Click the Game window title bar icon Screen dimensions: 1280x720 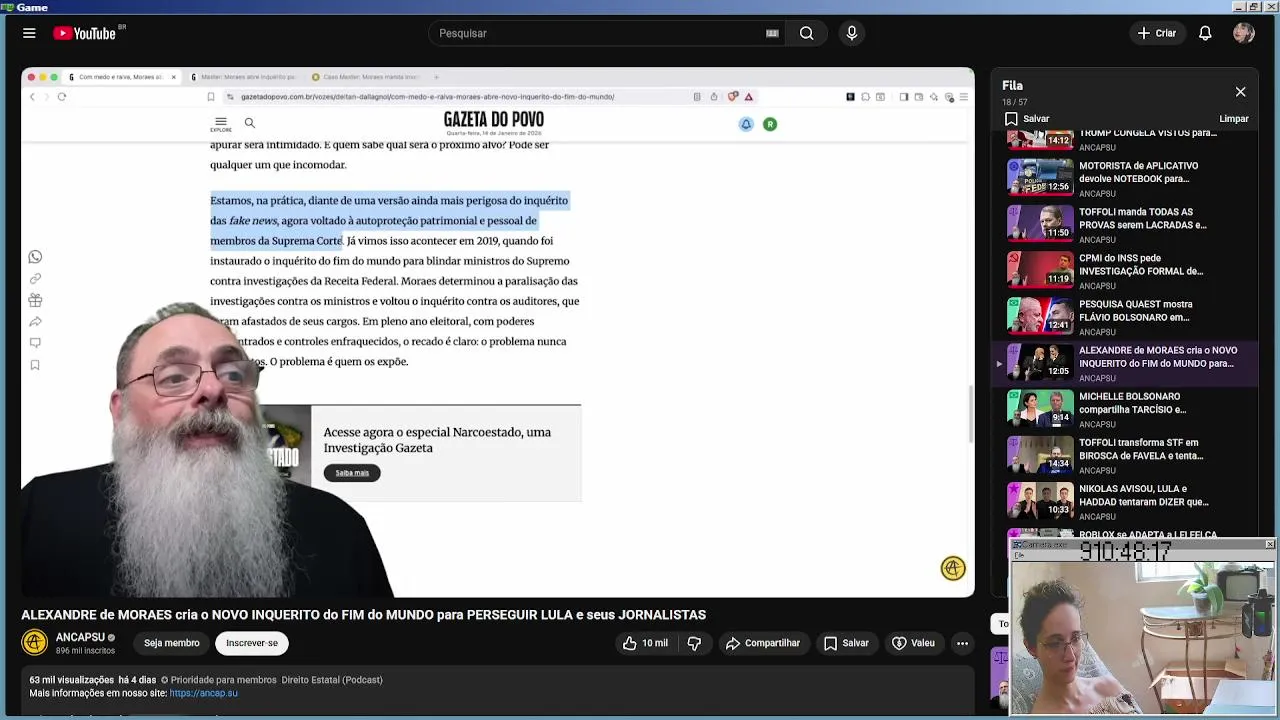point(6,7)
